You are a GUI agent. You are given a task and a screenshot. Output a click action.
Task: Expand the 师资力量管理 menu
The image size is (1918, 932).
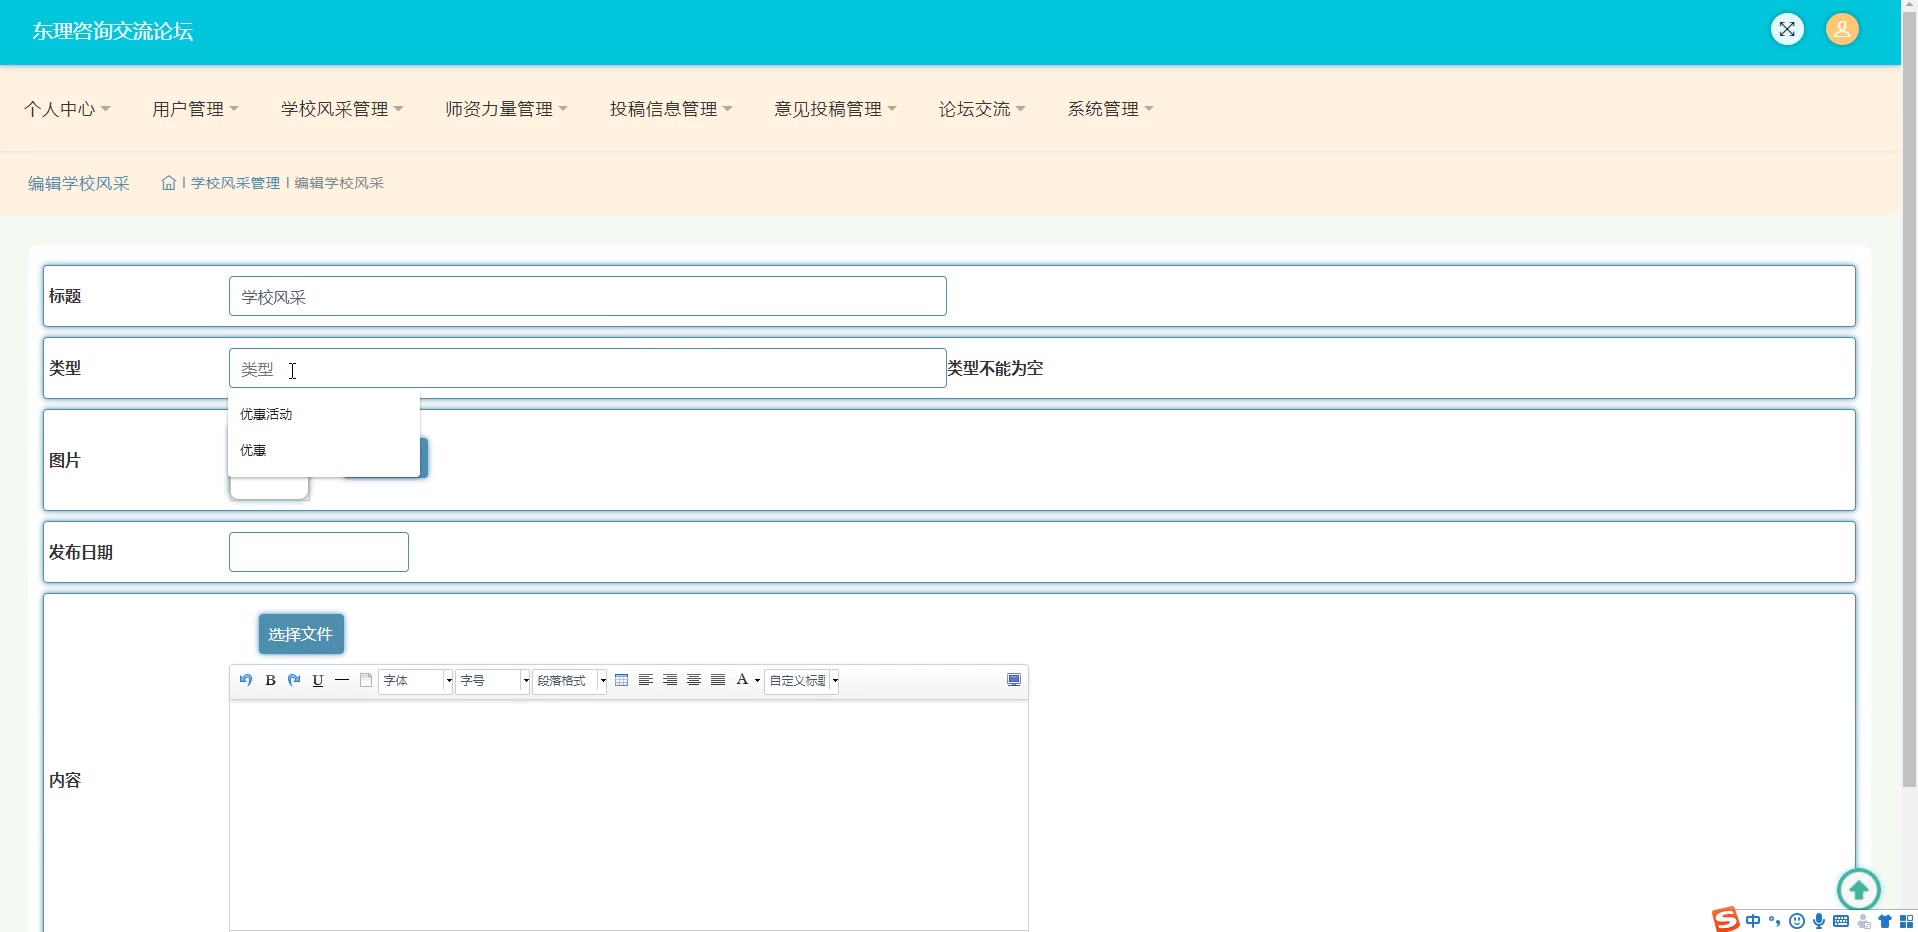(x=506, y=109)
